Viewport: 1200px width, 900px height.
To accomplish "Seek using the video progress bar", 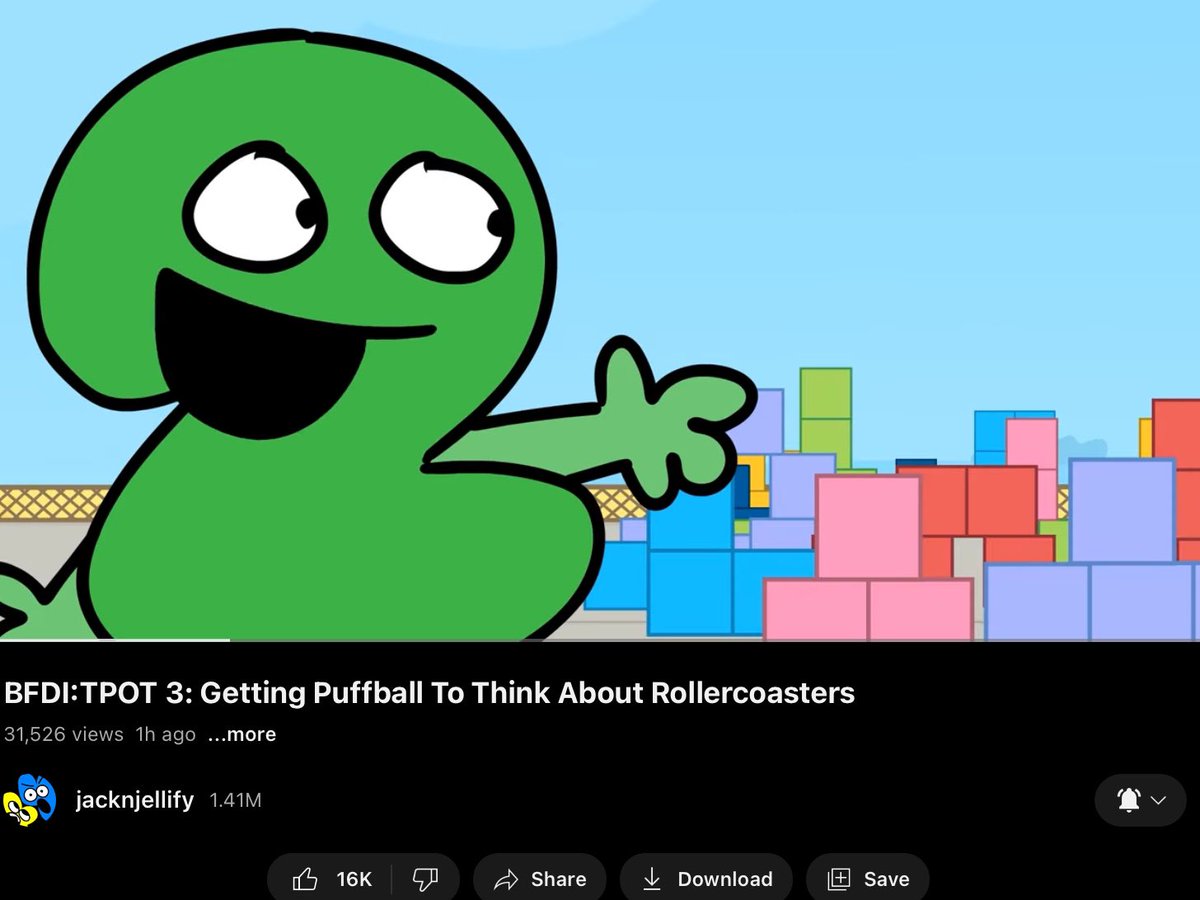I will [600, 639].
